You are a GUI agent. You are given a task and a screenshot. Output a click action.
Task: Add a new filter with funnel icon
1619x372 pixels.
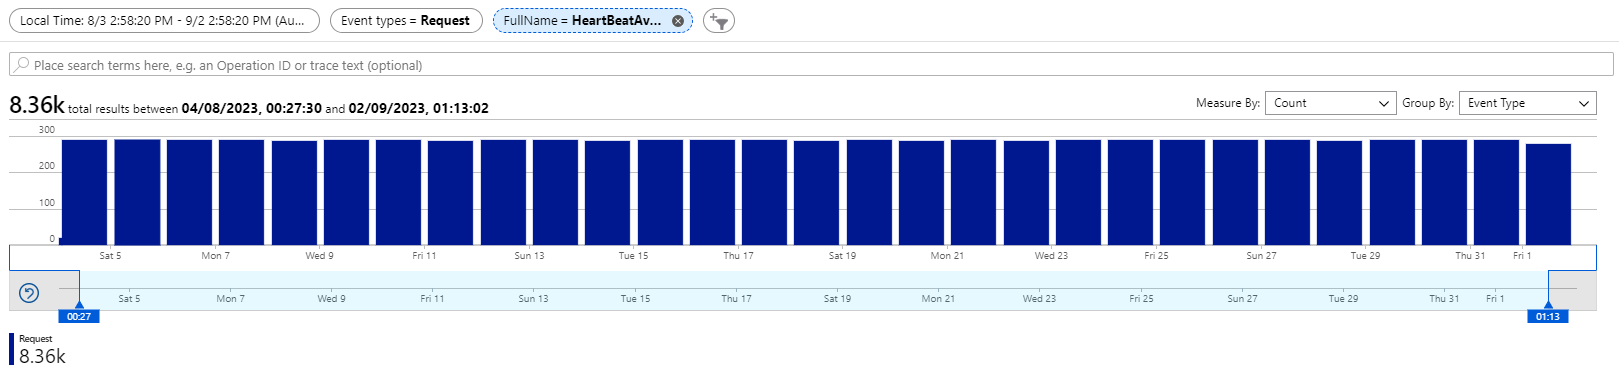(x=719, y=21)
